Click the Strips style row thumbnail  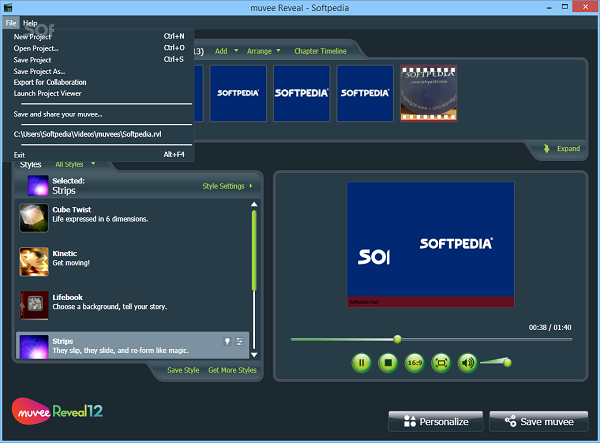click(34, 347)
